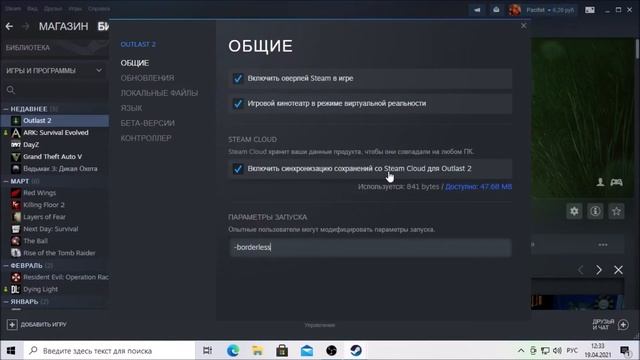Click Red Wings game icon
This screenshot has width=640, height=360.
[16, 193]
